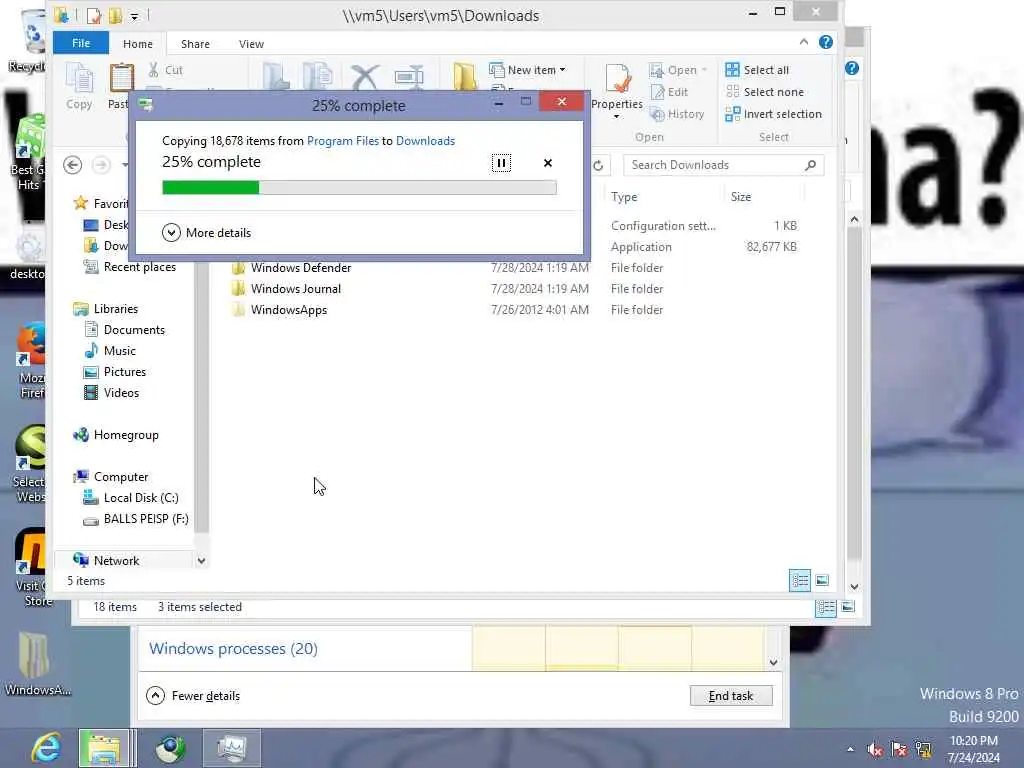Click the Search Downloads field
This screenshot has width=1024, height=768.
click(724, 165)
